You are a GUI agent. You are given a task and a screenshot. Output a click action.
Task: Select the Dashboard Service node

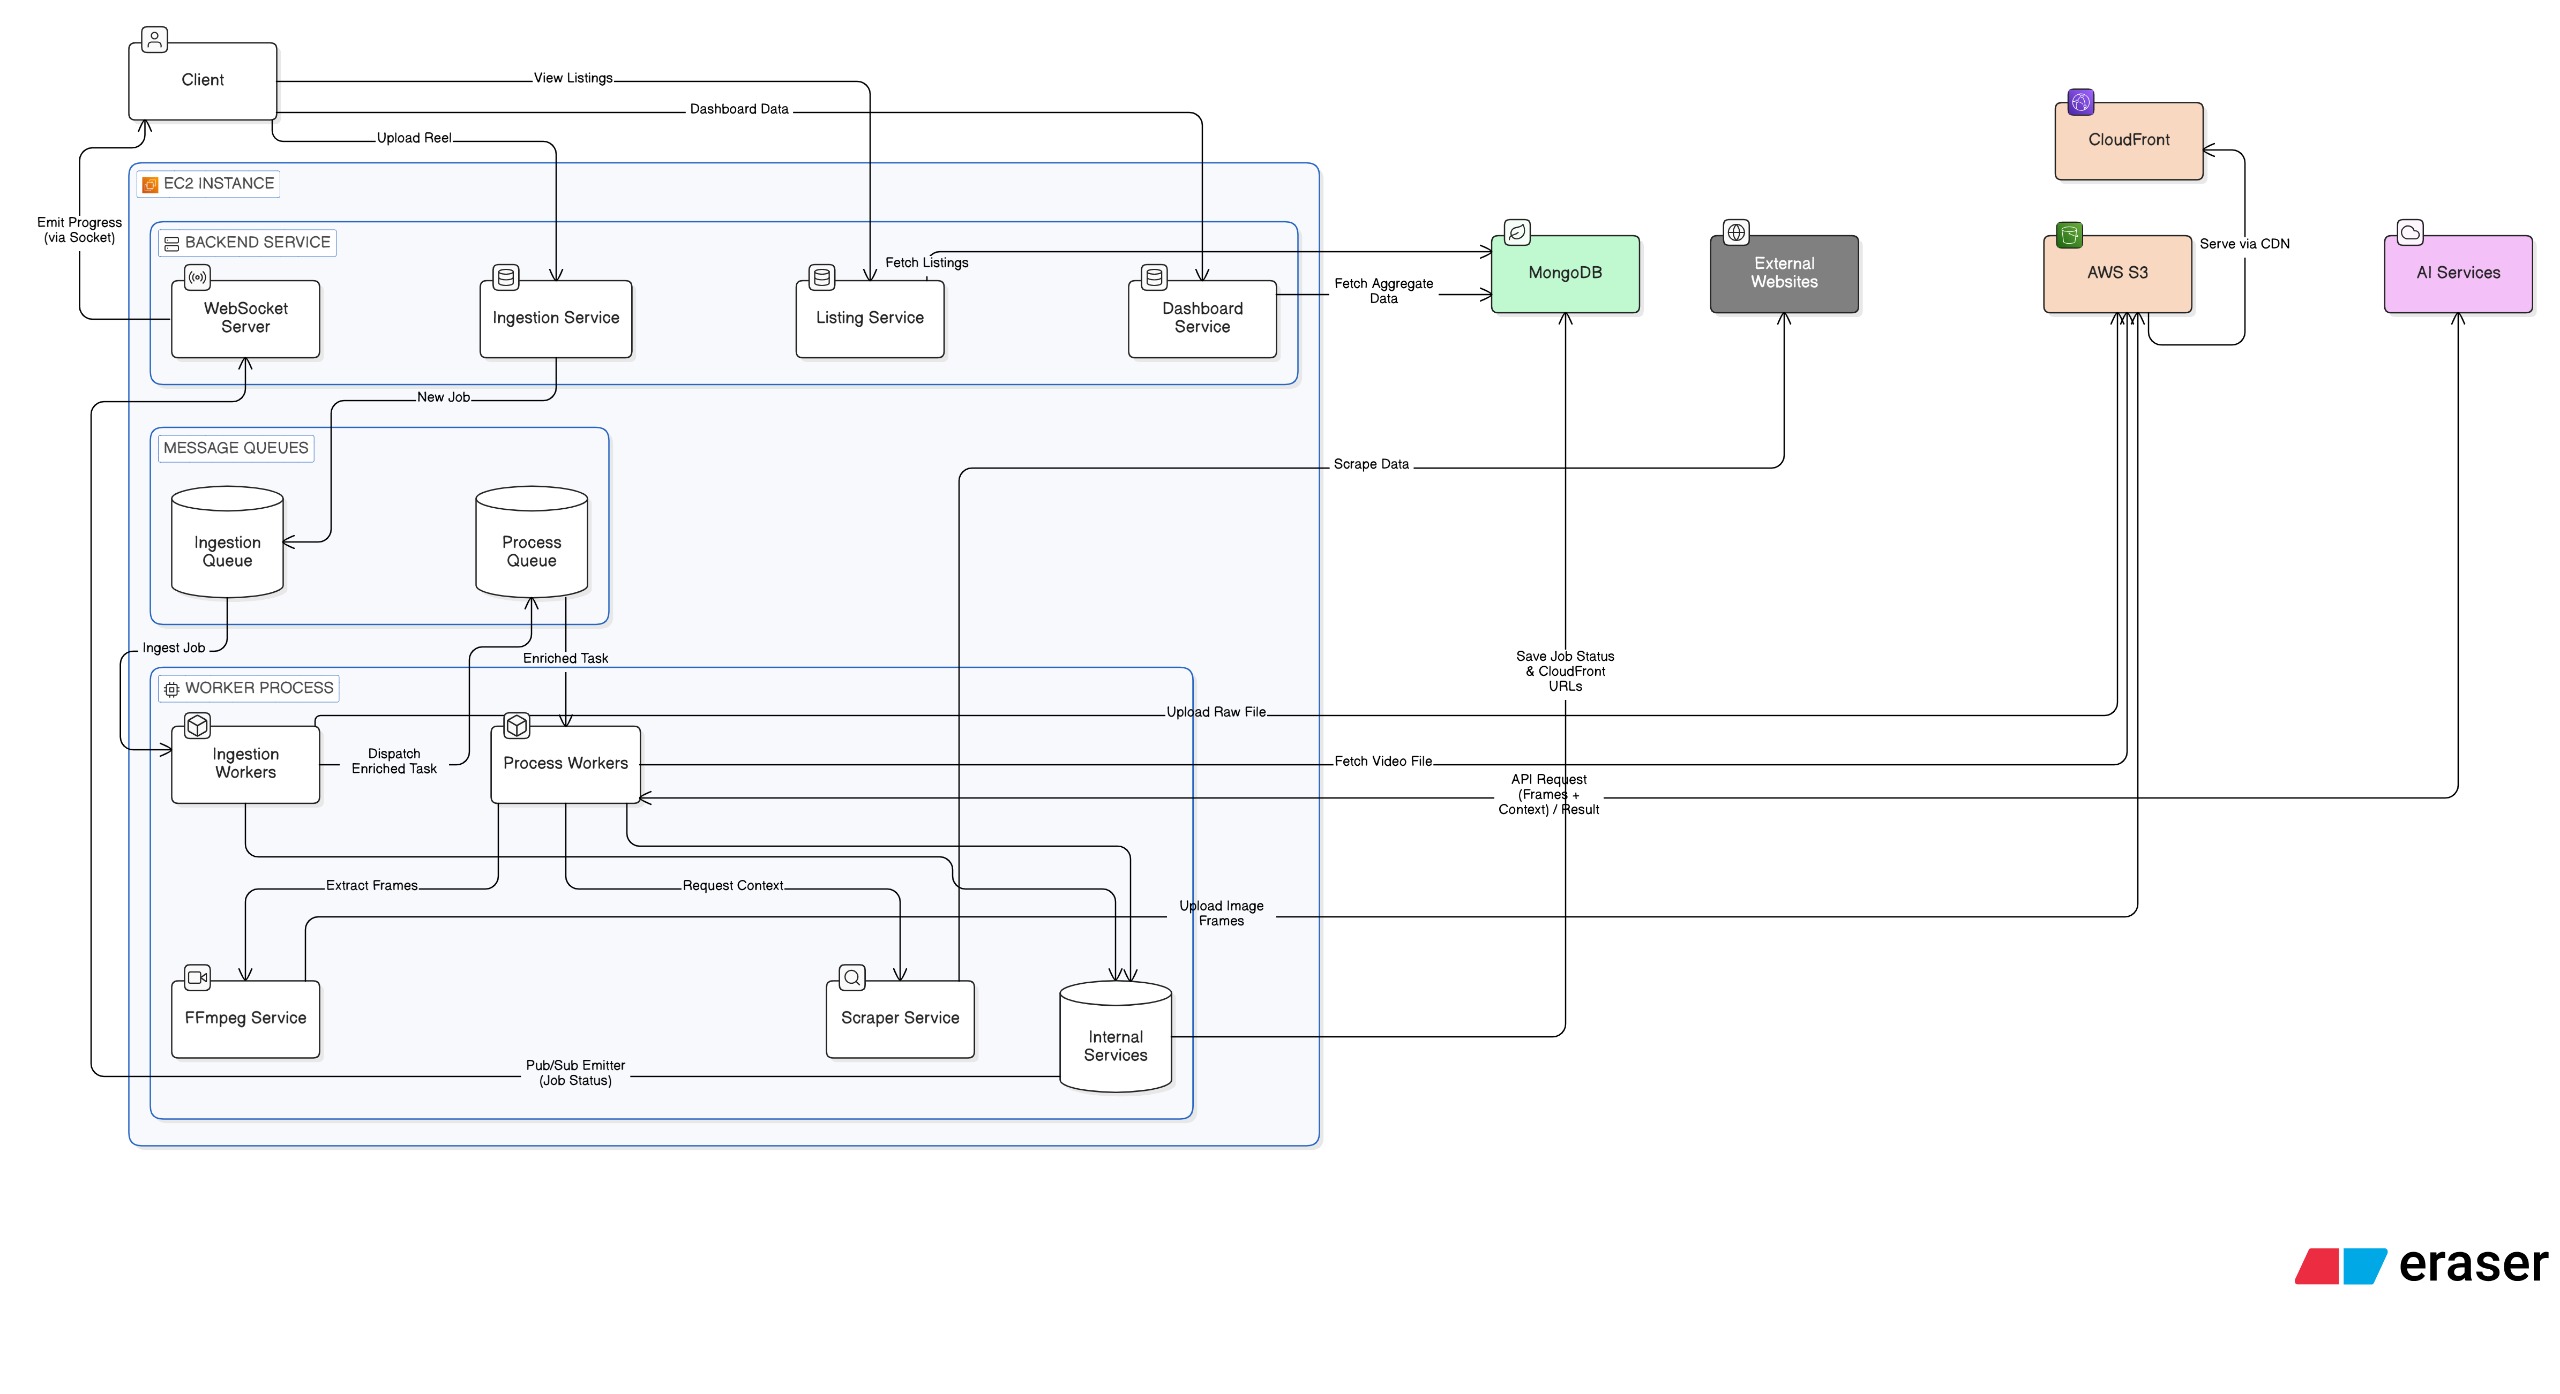[x=1203, y=319]
